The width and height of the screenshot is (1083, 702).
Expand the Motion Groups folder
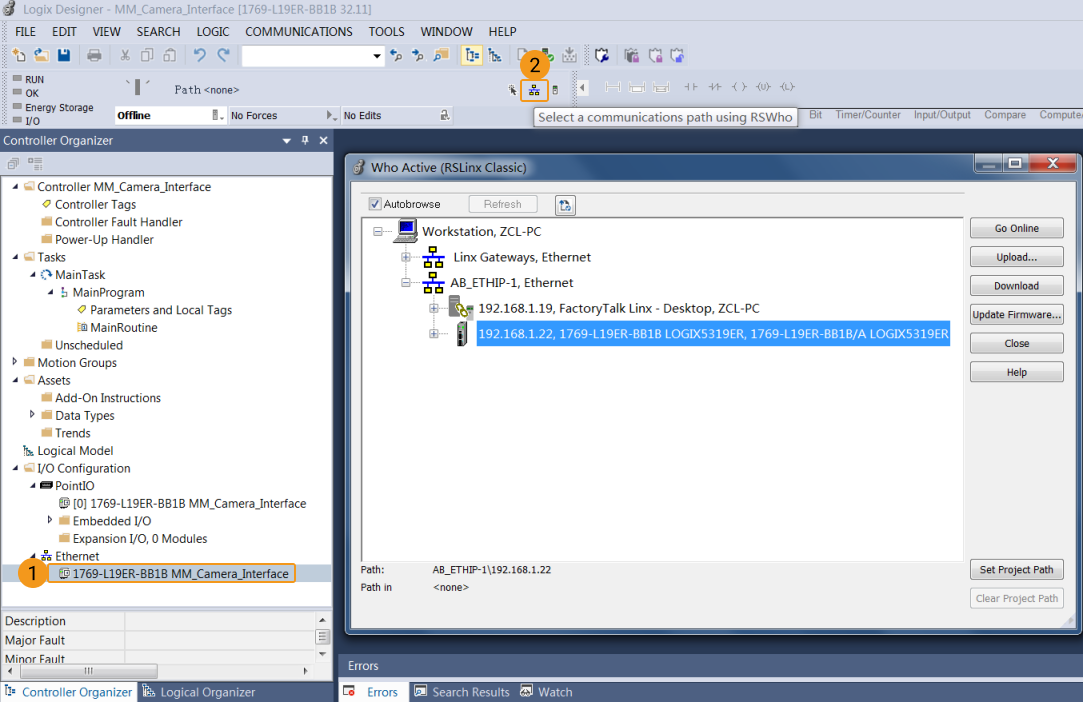[x=15, y=362]
